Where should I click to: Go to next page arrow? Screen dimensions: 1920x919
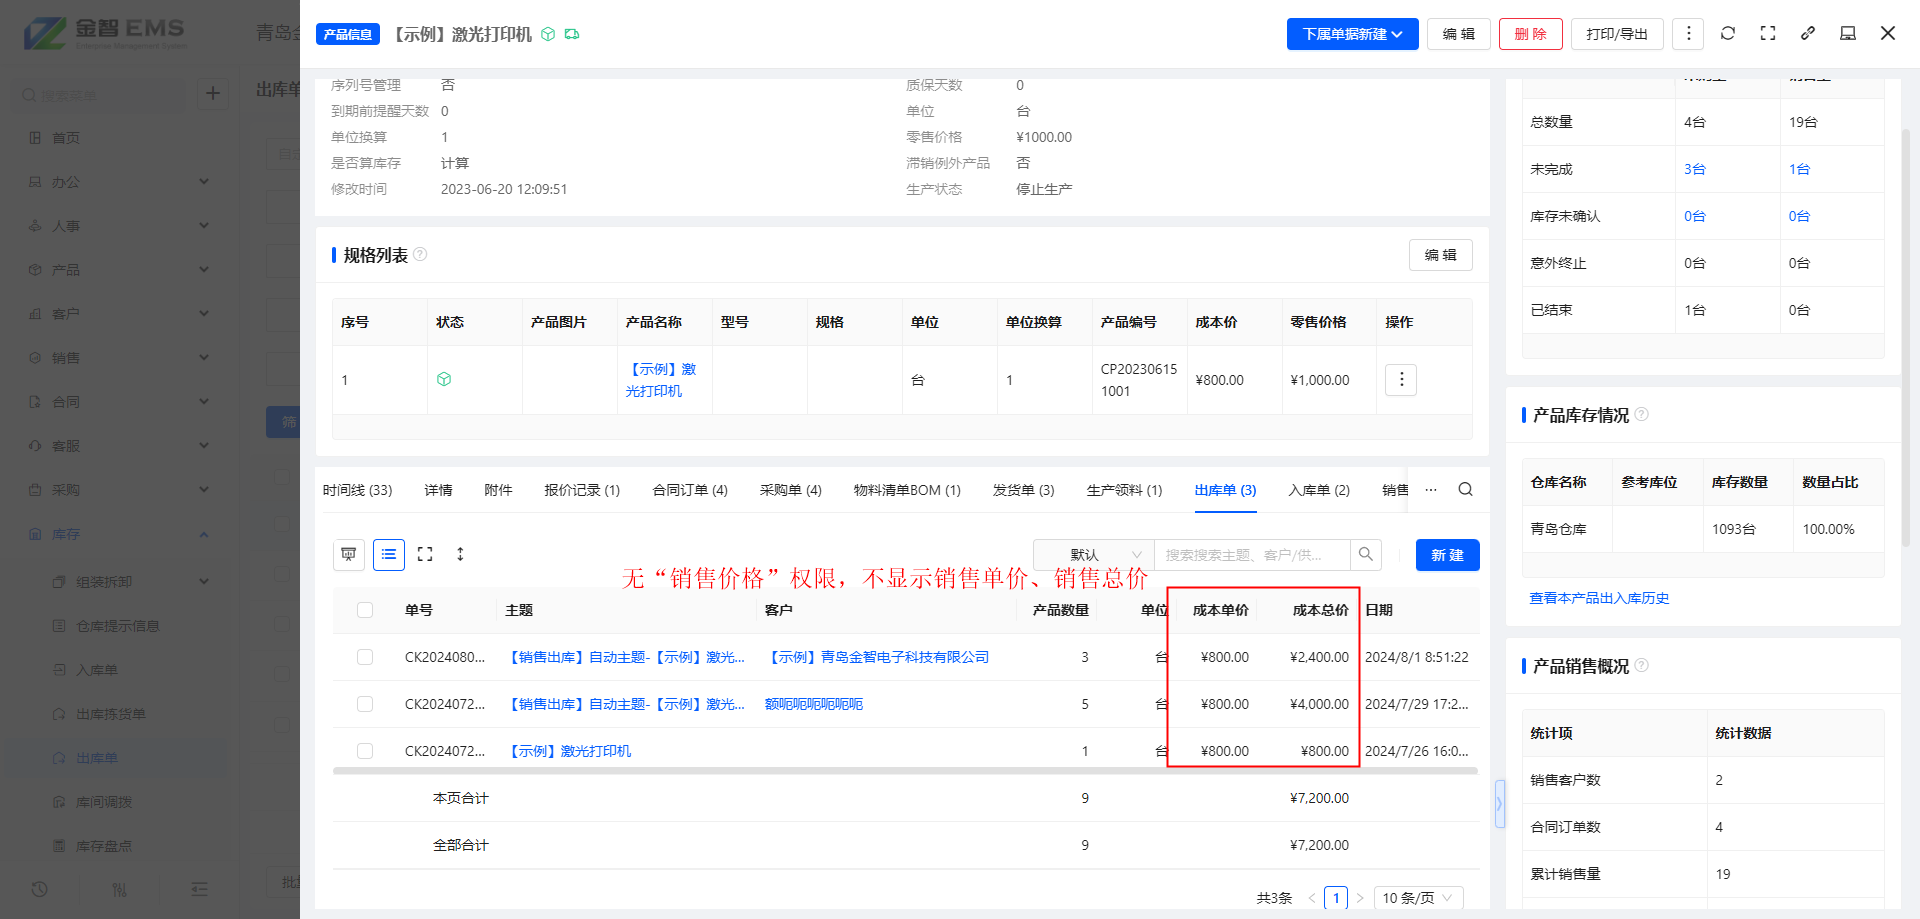1360,898
